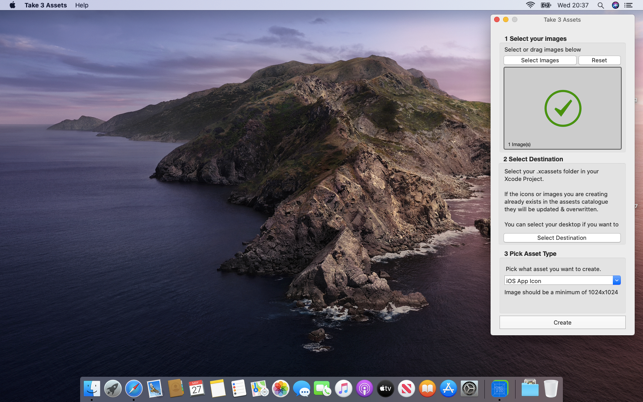The width and height of the screenshot is (643, 402).
Task: Open Launchpad rocket icon in dock
Action: [113, 388]
